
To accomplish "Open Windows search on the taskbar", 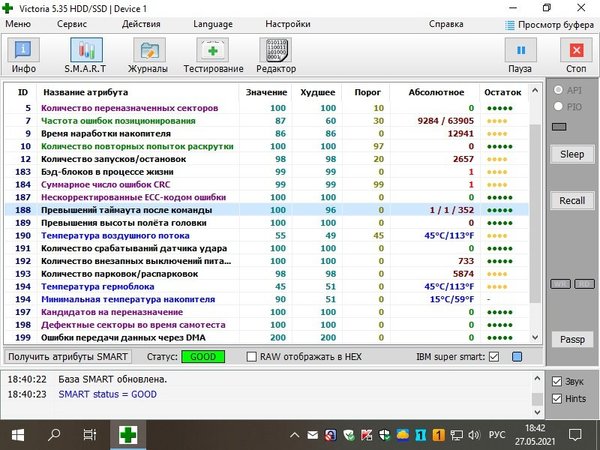I will (x=52, y=434).
